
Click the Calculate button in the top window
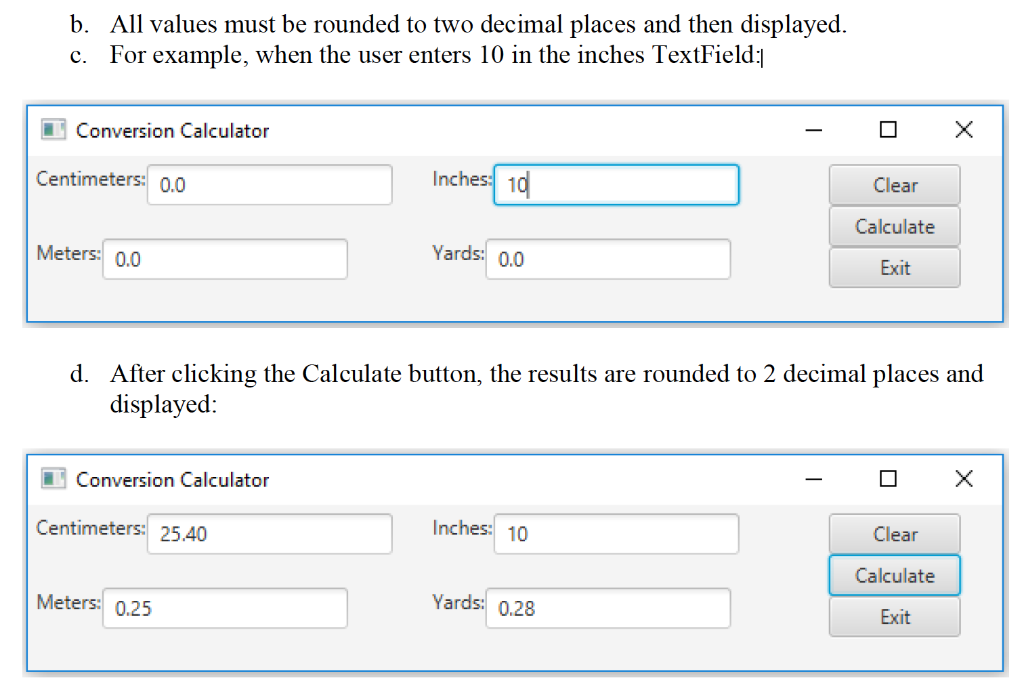coord(893,226)
